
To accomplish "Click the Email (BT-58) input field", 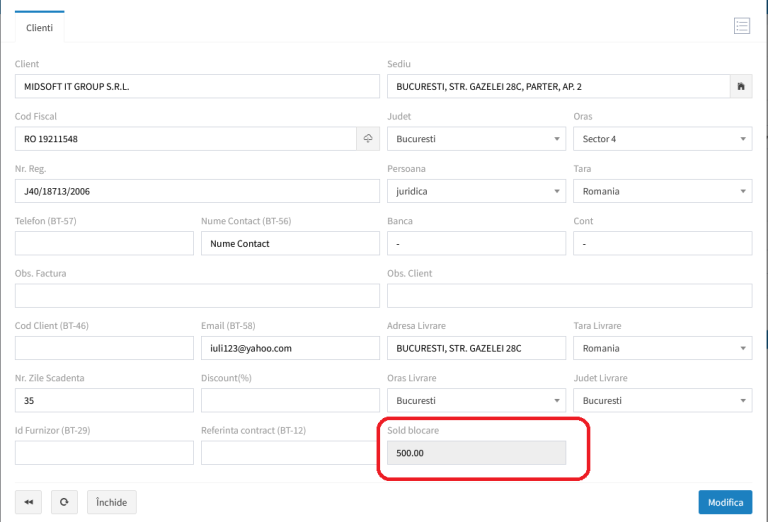I will click(x=289, y=348).
